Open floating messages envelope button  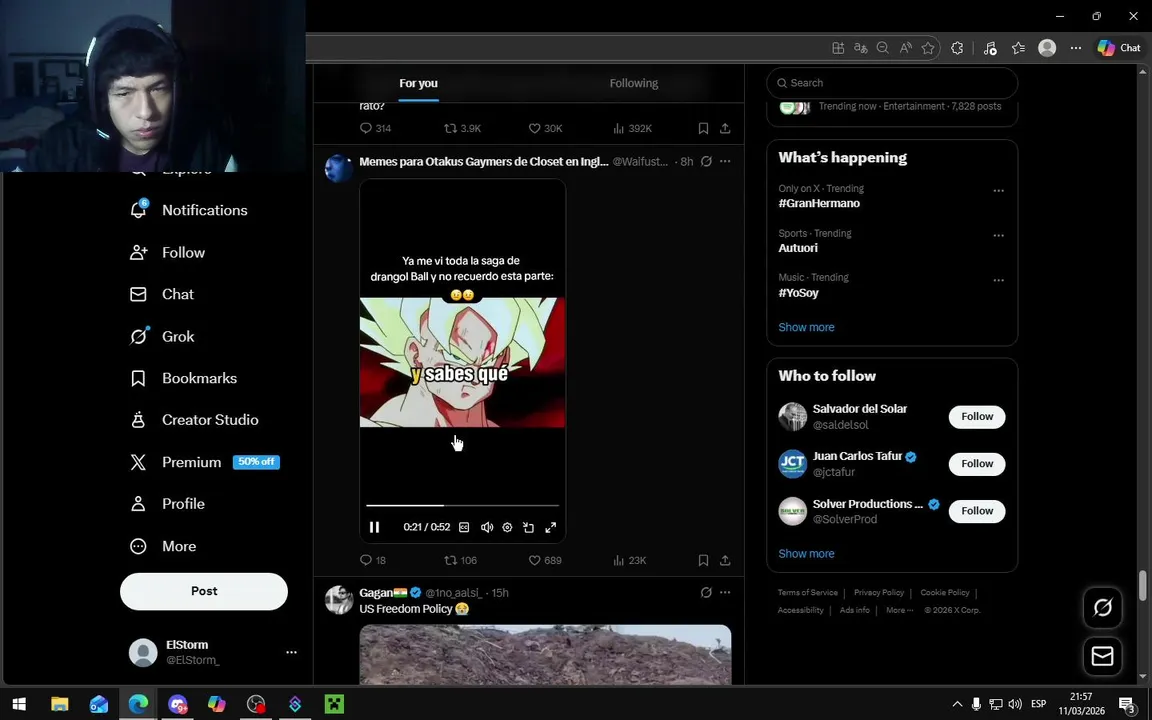click(1102, 656)
